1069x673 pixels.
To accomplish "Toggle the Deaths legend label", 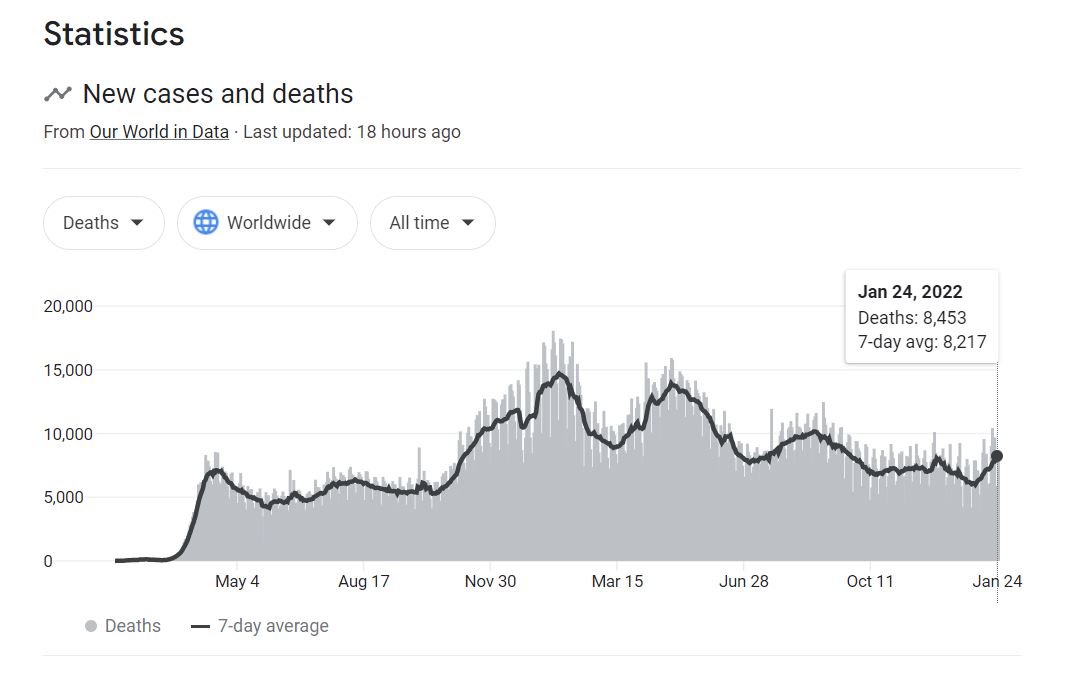I will click(x=132, y=626).
